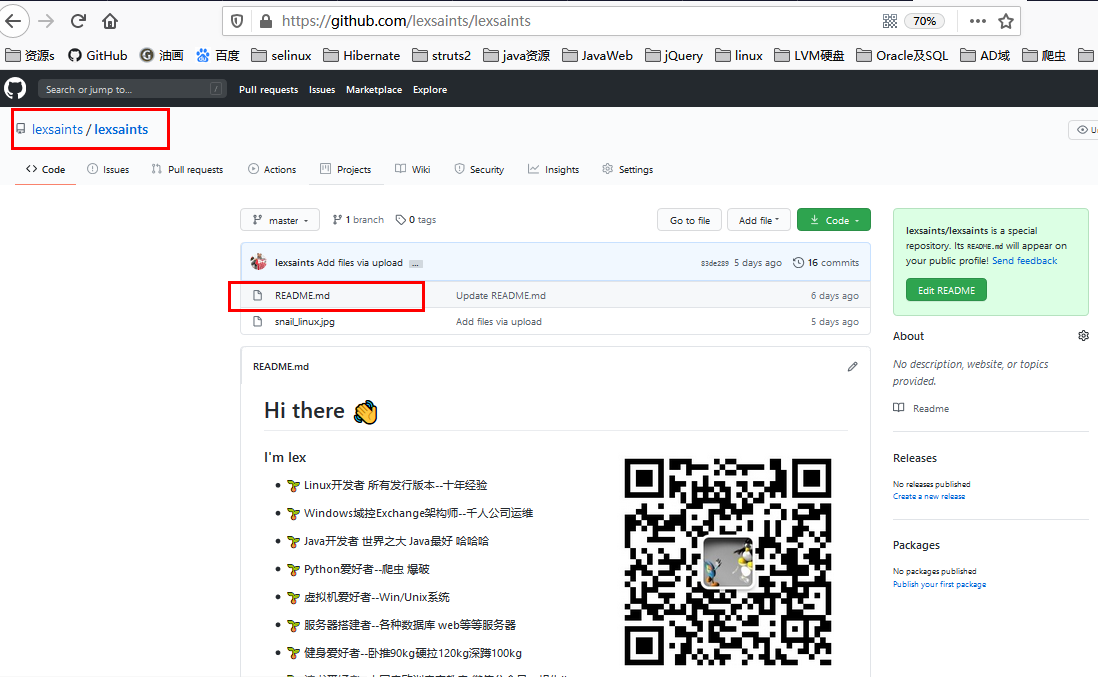
Task: Click the bold lexsaints repository name link
Action: click(121, 130)
